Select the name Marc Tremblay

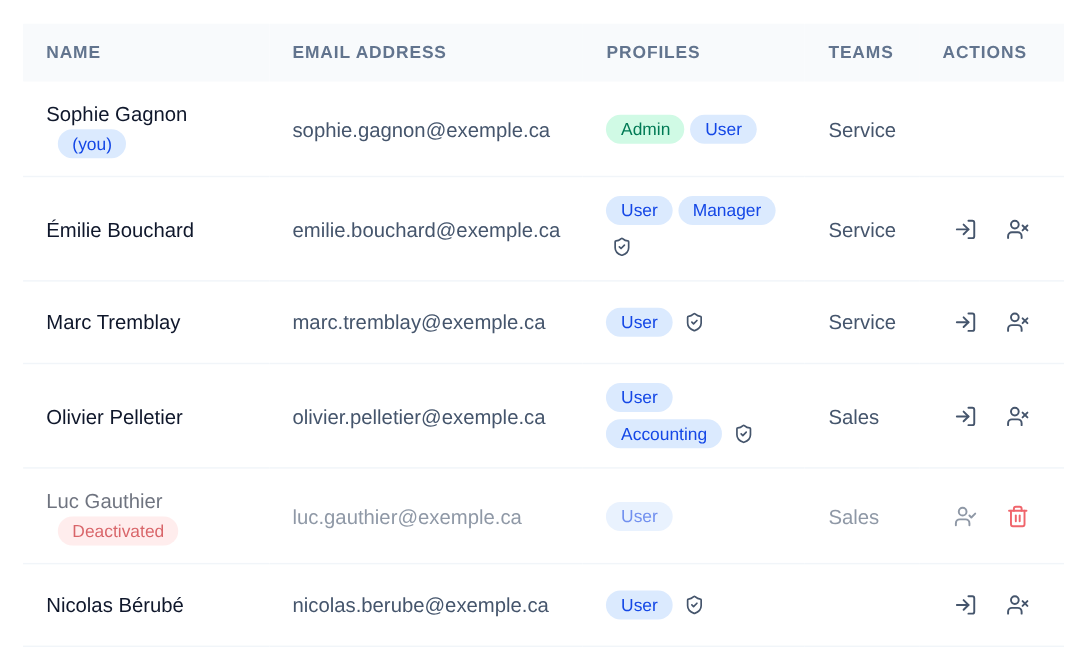(x=113, y=322)
